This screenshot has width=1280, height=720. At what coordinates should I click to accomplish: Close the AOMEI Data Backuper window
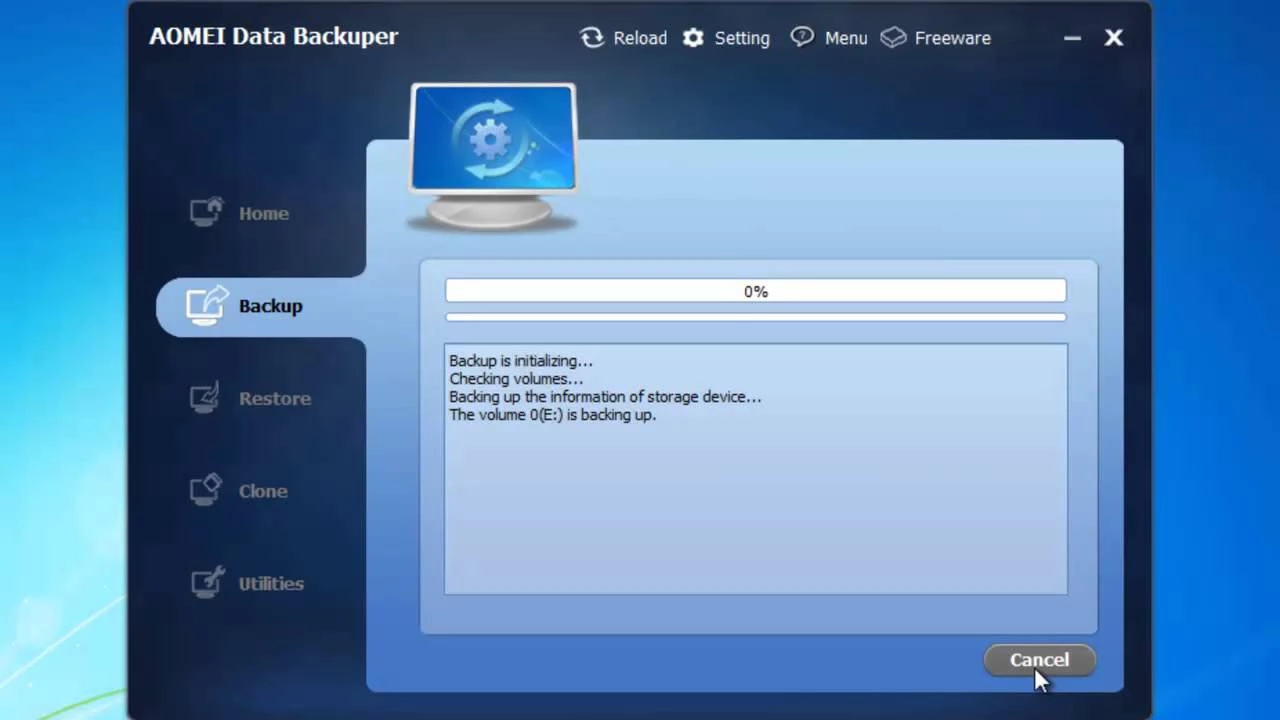[x=1114, y=38]
